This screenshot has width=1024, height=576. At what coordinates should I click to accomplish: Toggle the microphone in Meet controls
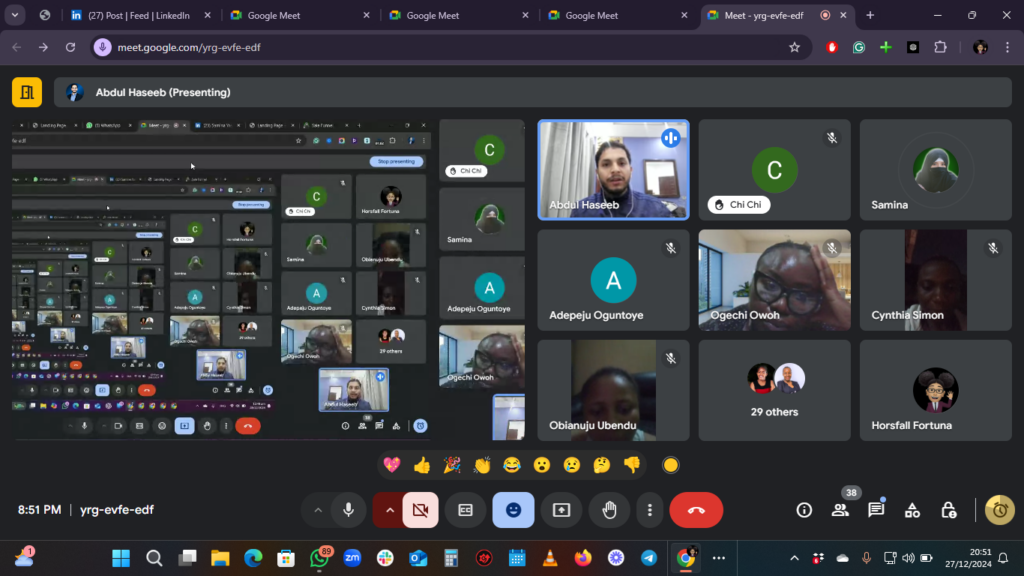coord(348,510)
